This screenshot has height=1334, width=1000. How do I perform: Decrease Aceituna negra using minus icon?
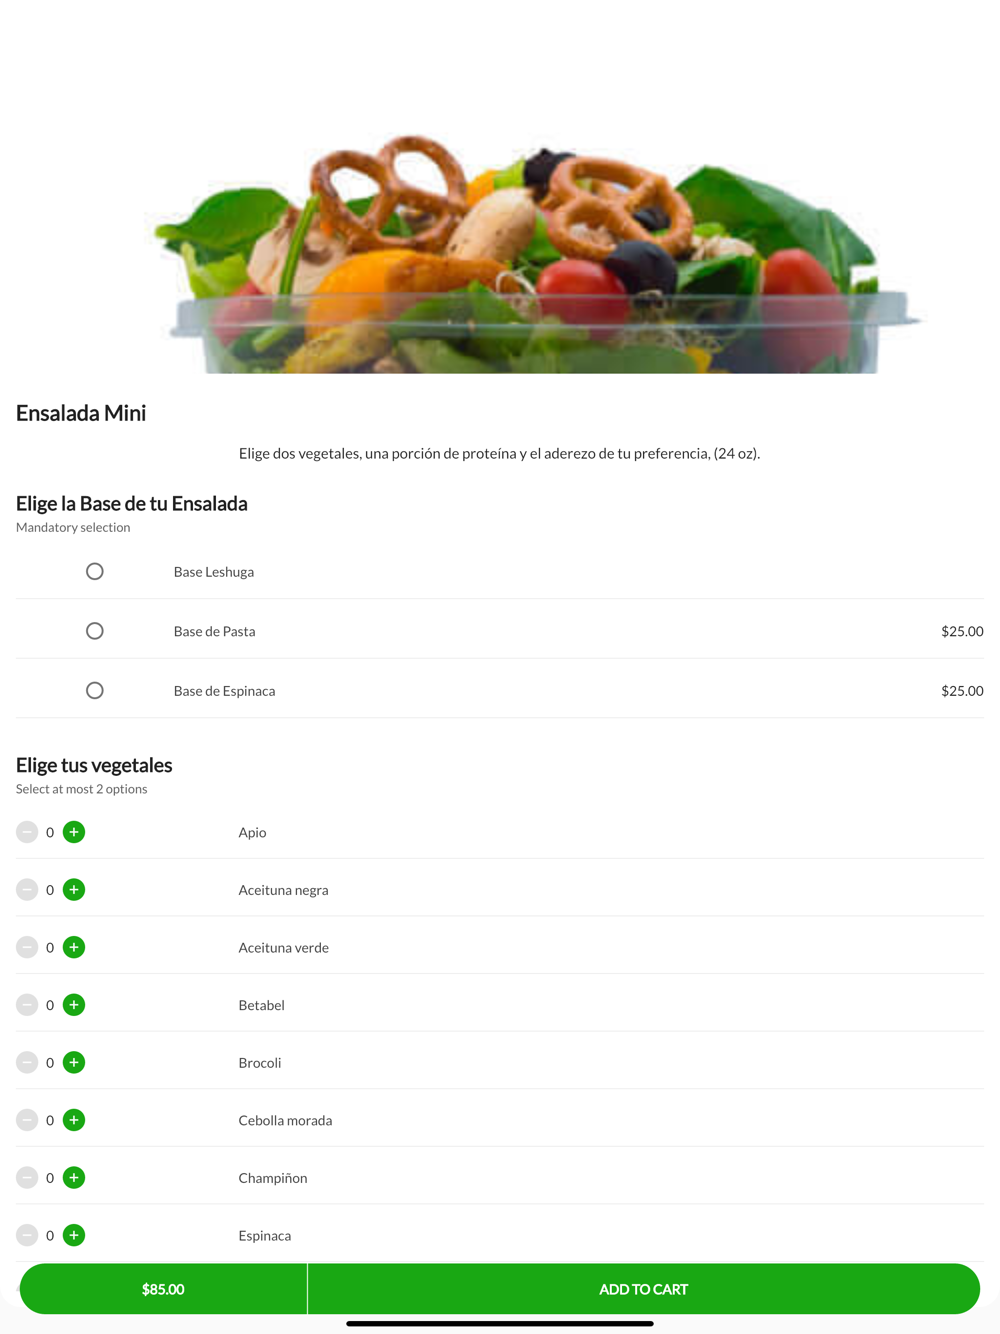point(27,890)
